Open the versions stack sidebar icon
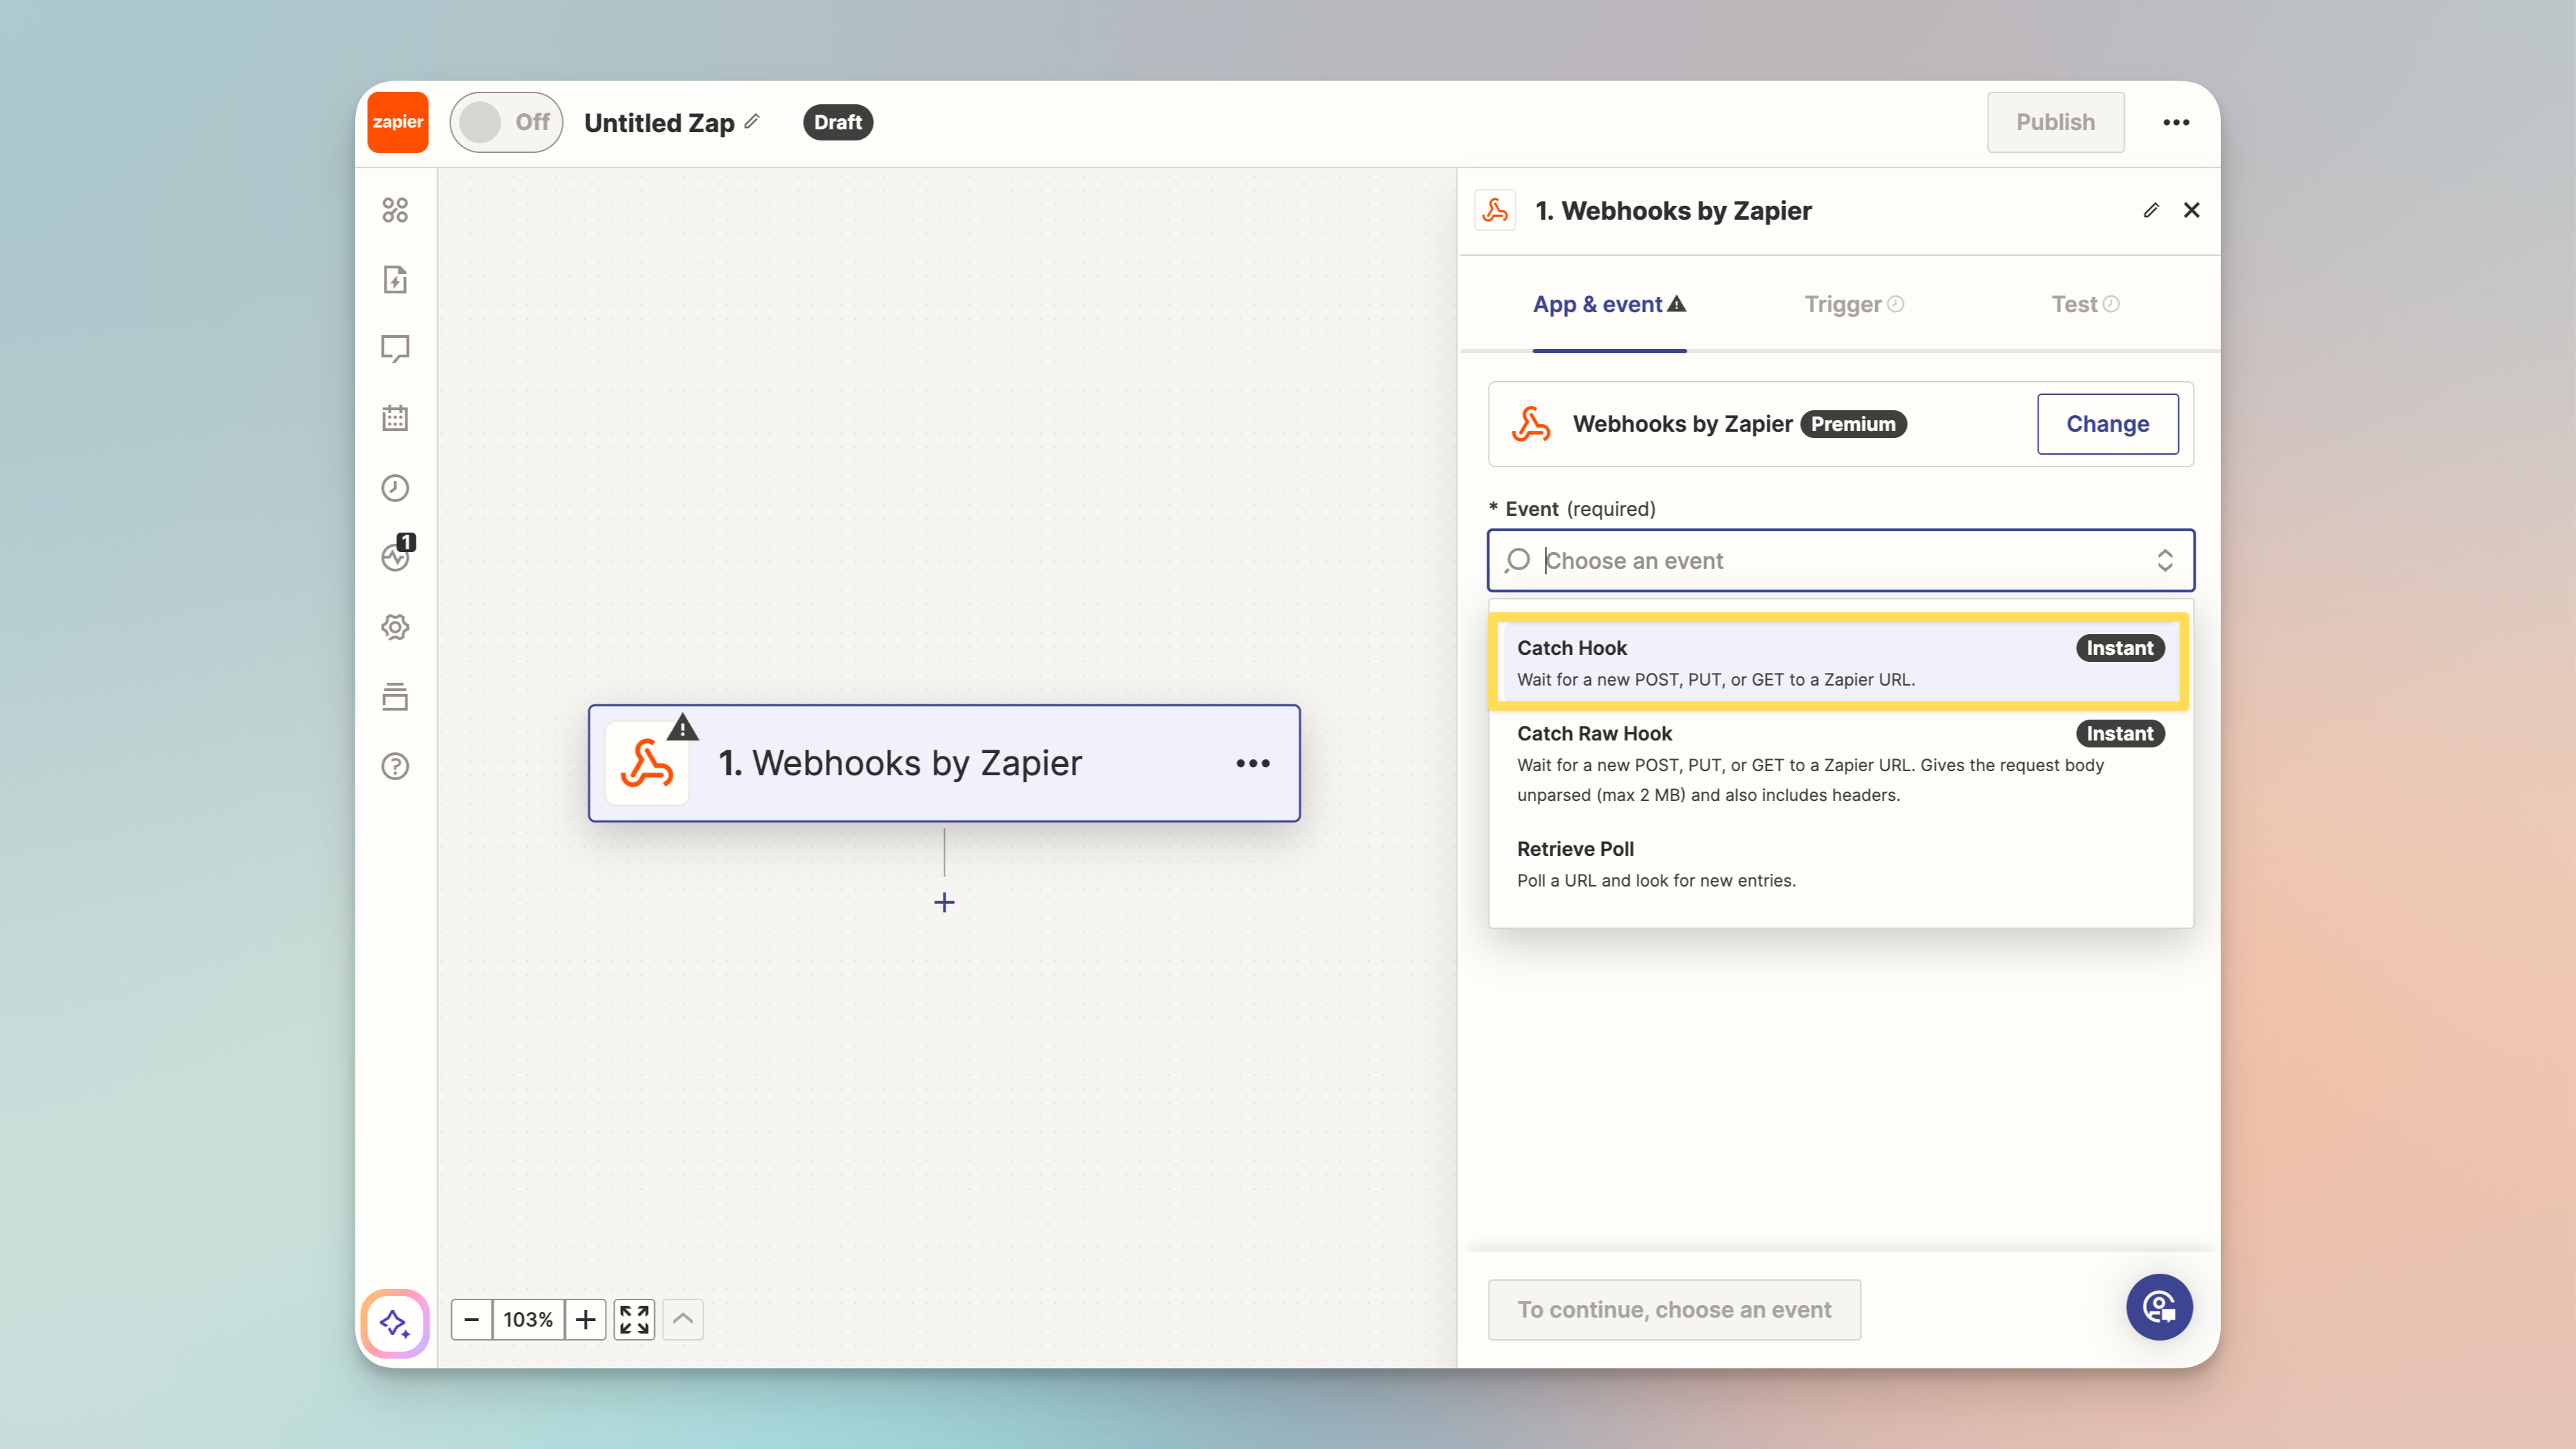 pyautogui.click(x=395, y=697)
